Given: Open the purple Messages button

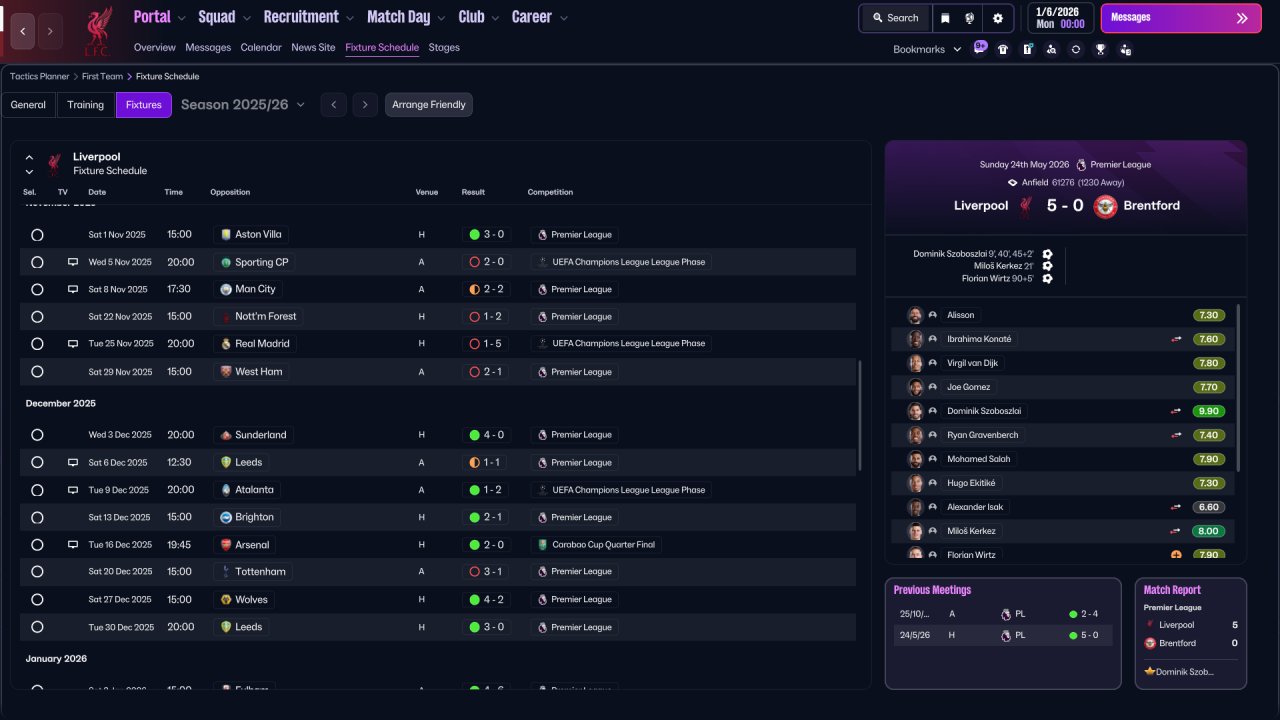Looking at the screenshot, I should pos(1181,18).
